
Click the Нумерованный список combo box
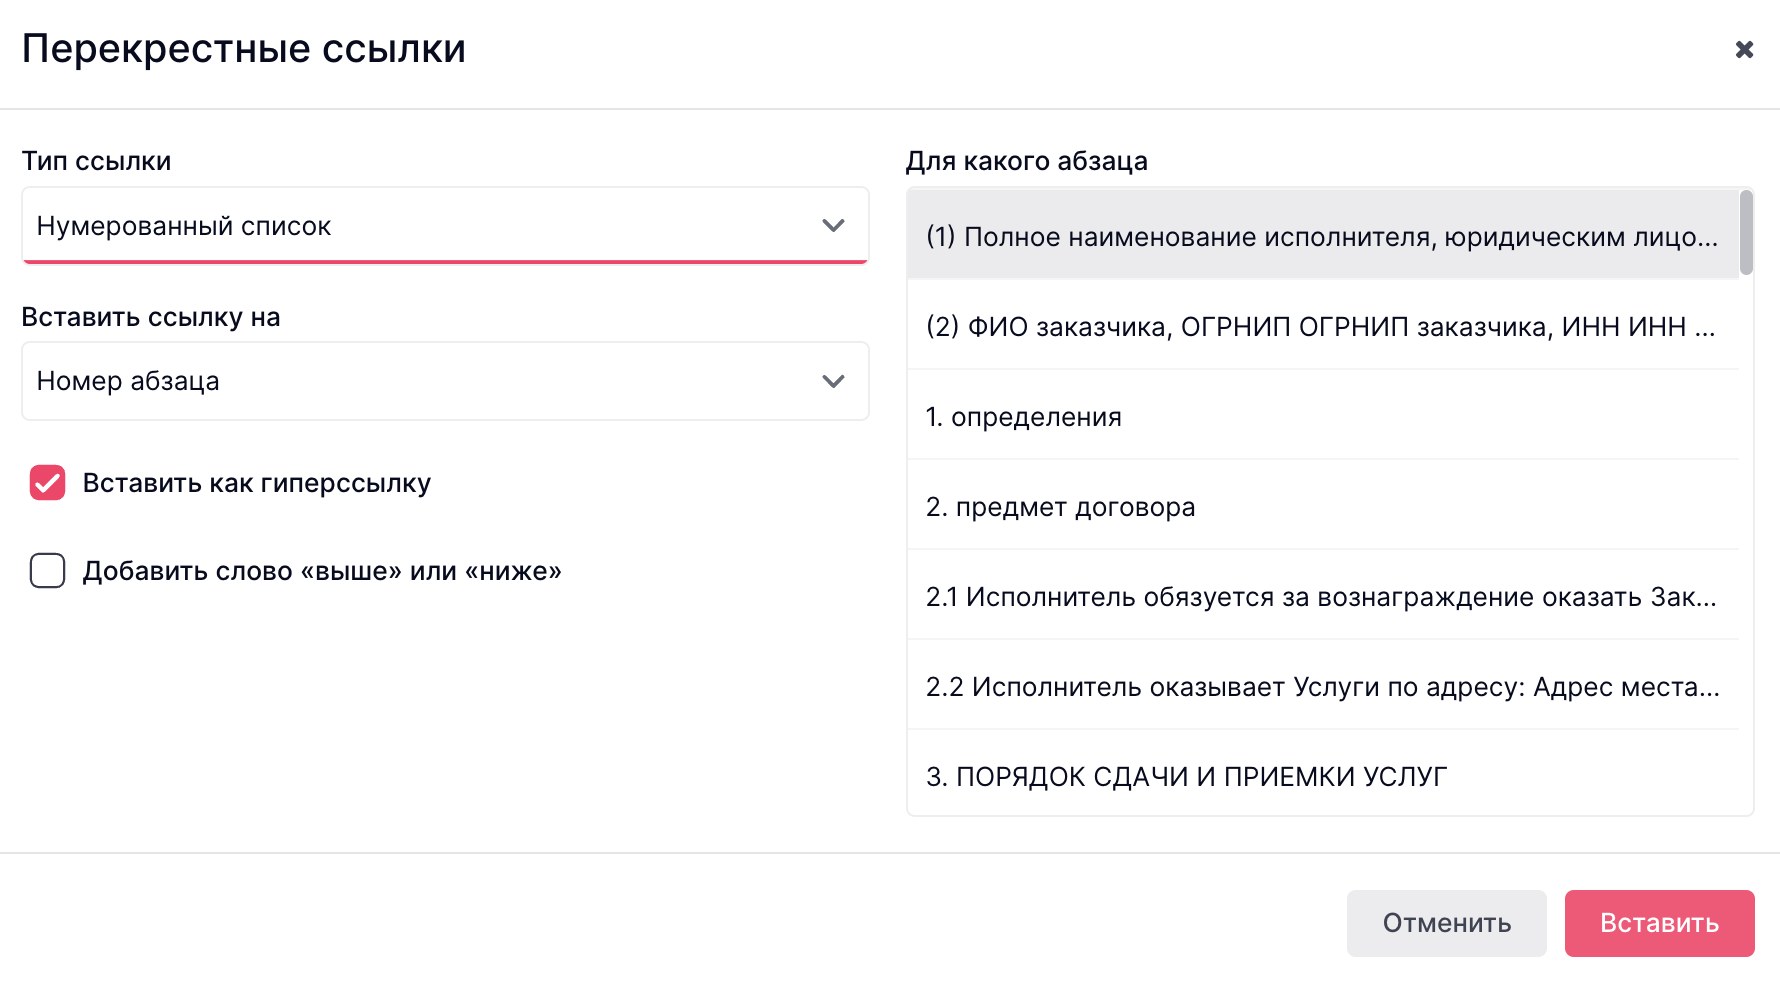tap(445, 226)
